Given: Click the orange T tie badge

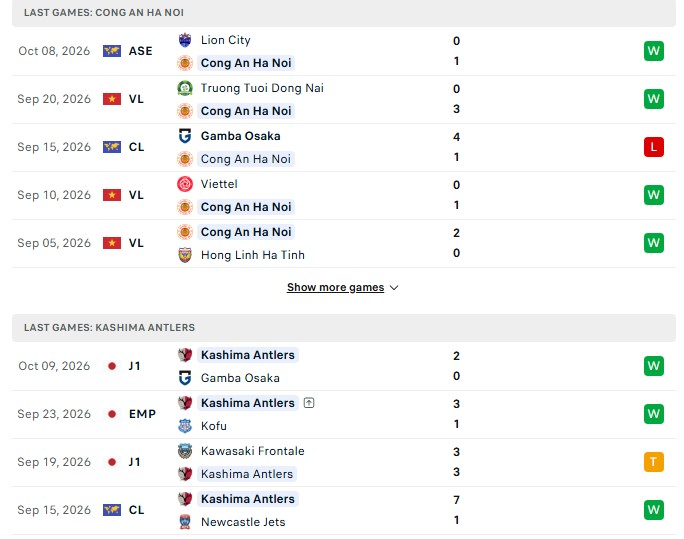Looking at the screenshot, I should 653,462.
